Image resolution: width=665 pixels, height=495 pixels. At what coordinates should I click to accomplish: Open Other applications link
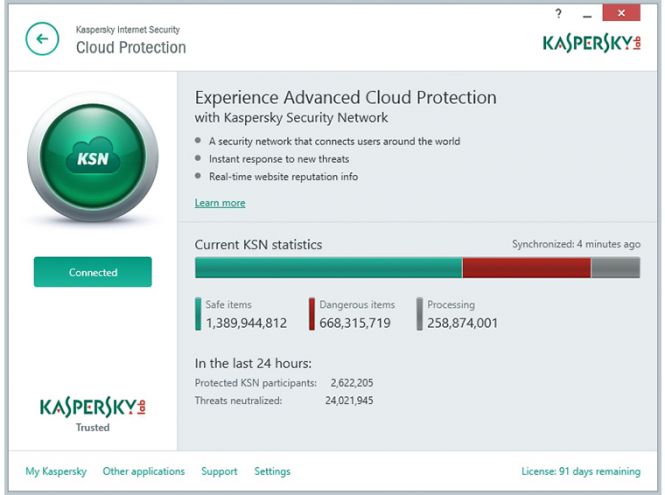pyautogui.click(x=144, y=471)
